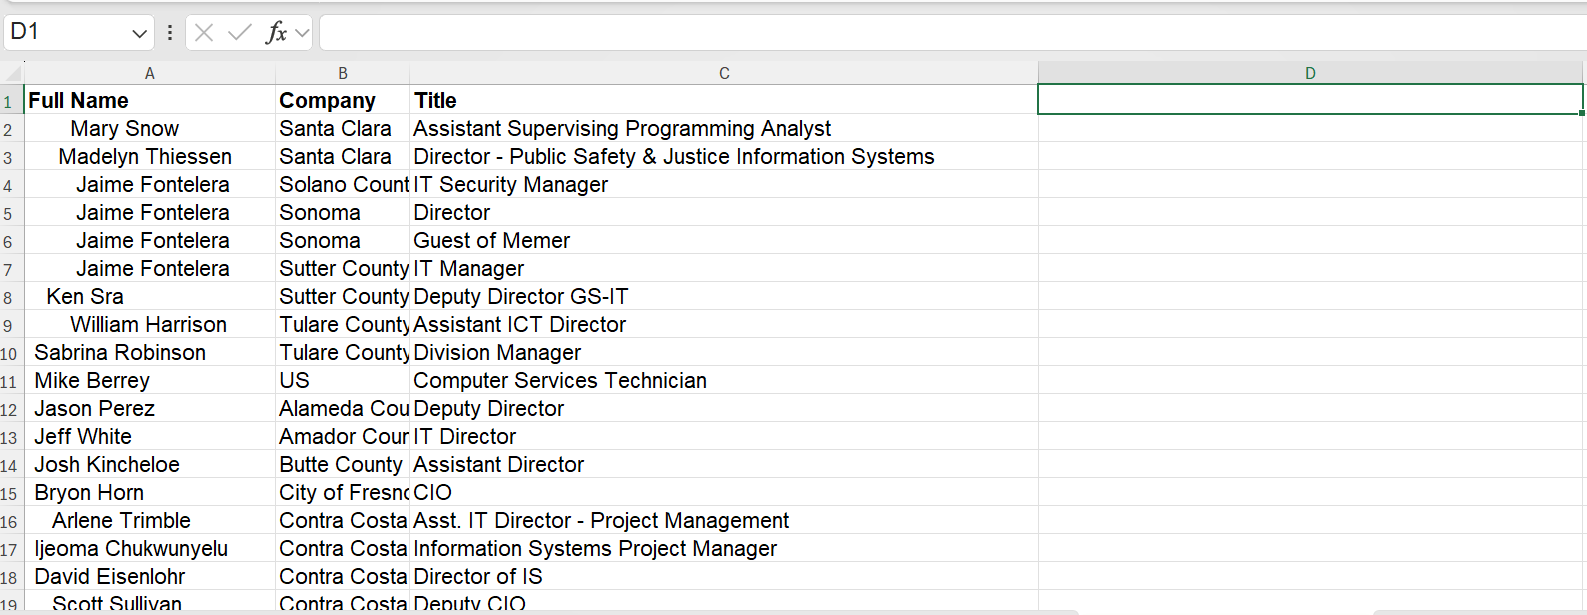Click the Insert Function fx icon
The image size is (1587, 615).
[x=275, y=33]
